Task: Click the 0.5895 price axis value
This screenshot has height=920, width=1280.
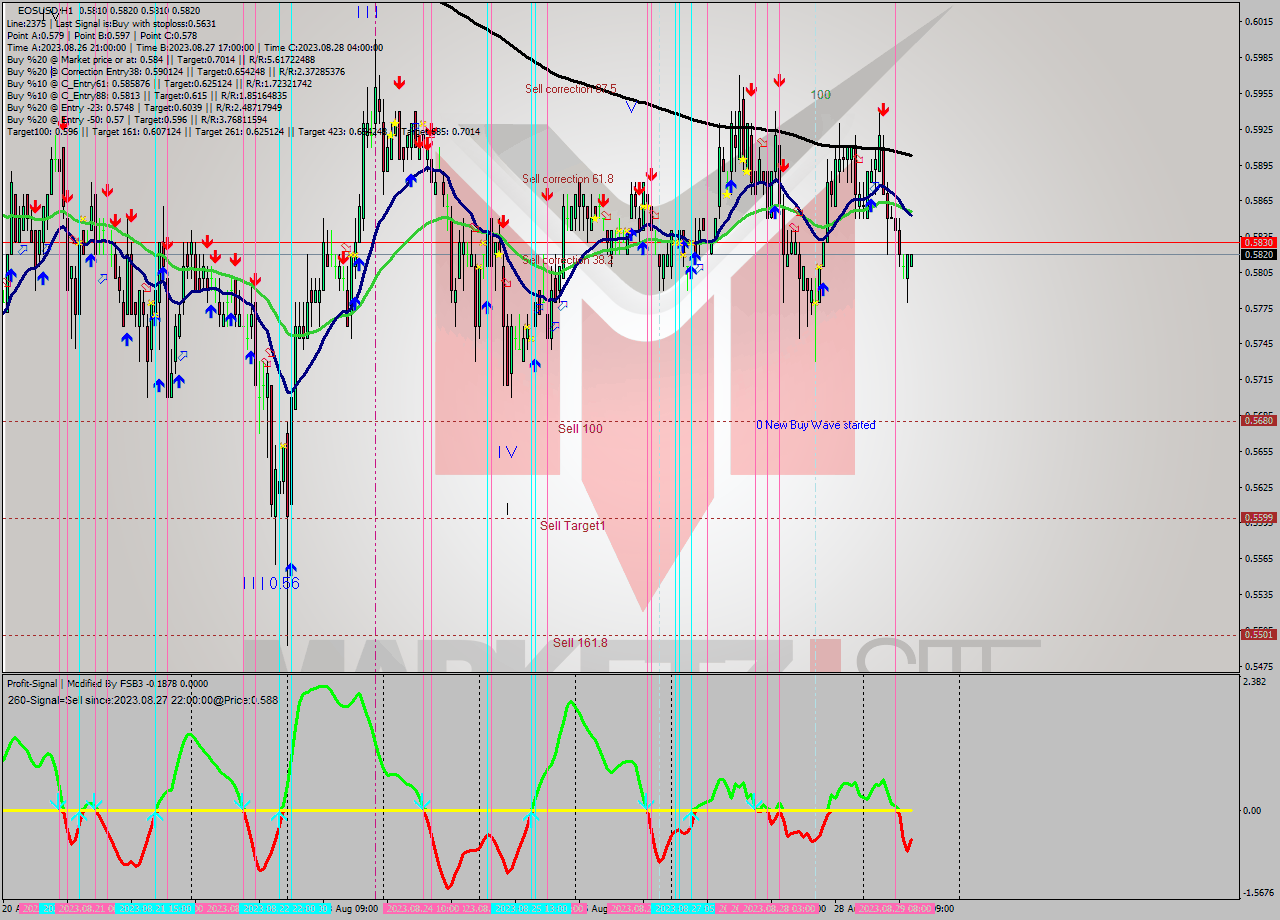Action: tap(1258, 165)
